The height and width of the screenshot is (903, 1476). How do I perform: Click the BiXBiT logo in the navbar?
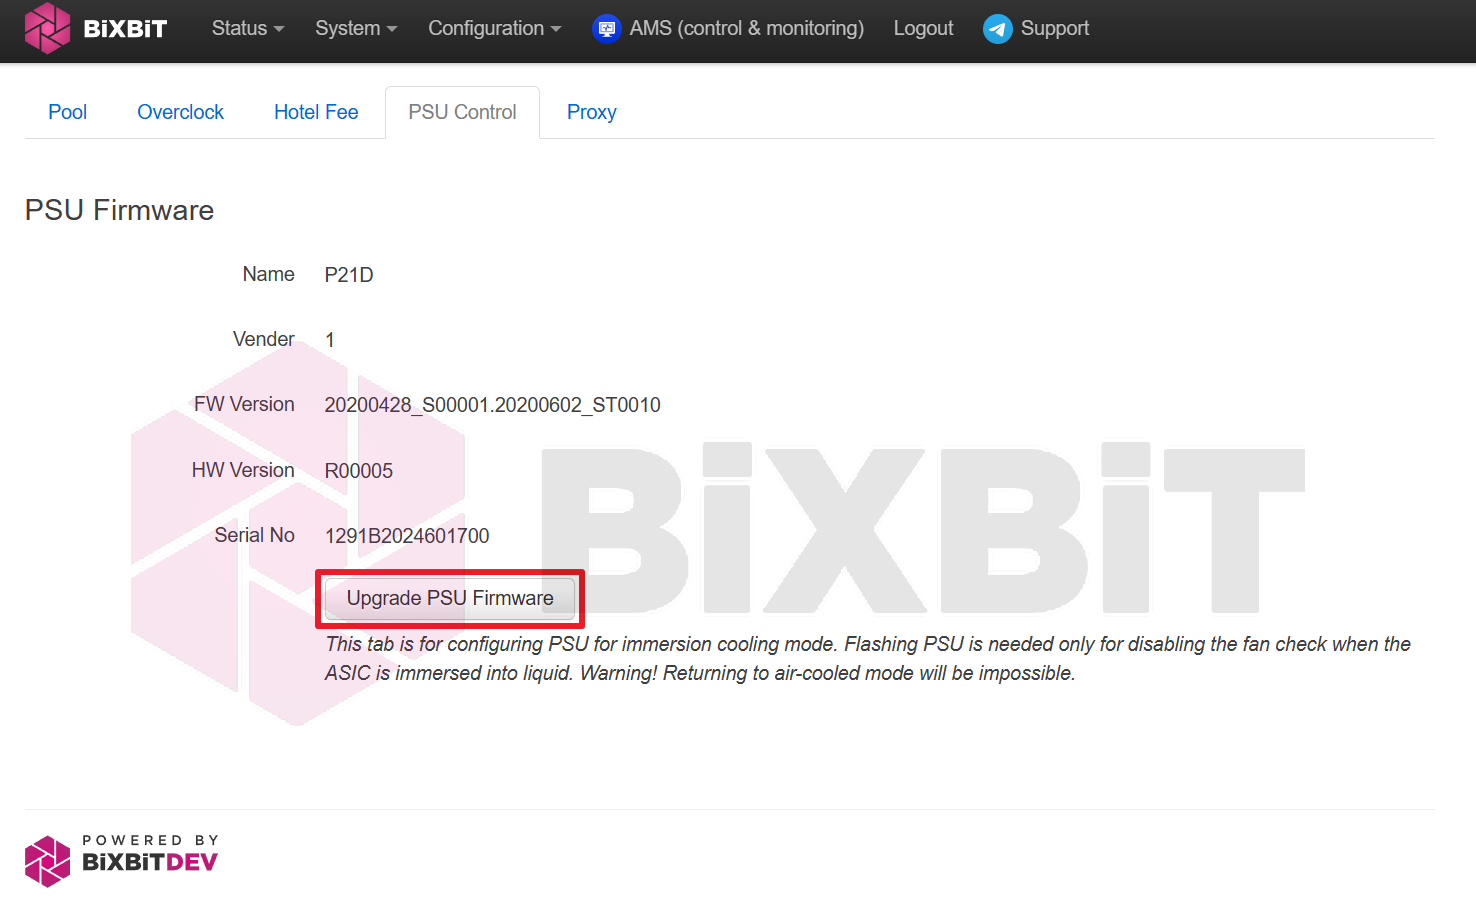(x=96, y=28)
